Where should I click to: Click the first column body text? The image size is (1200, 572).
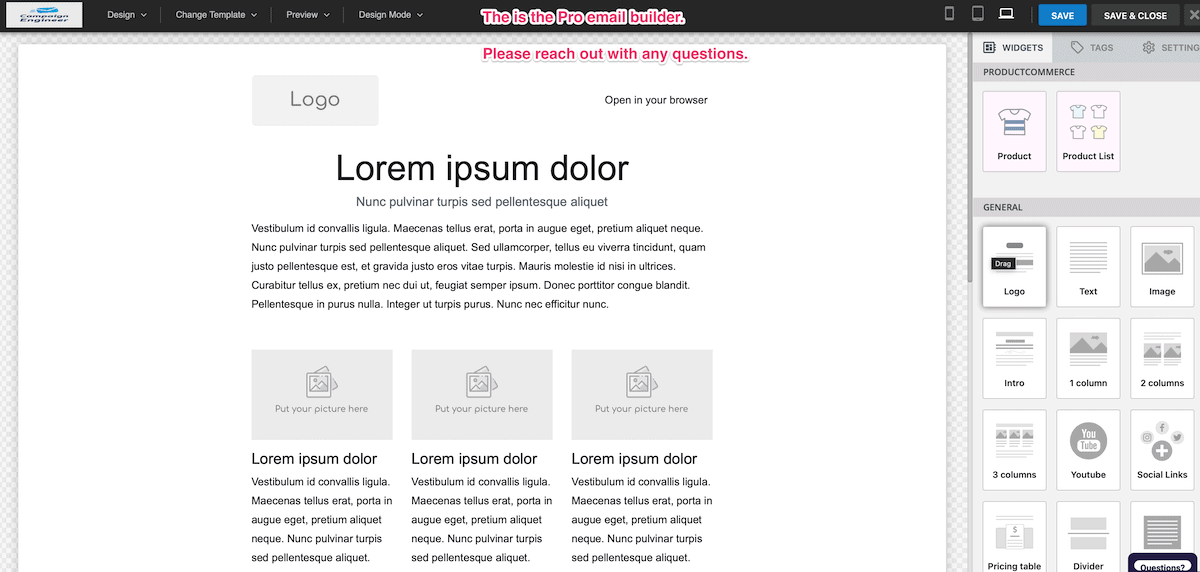(321, 520)
